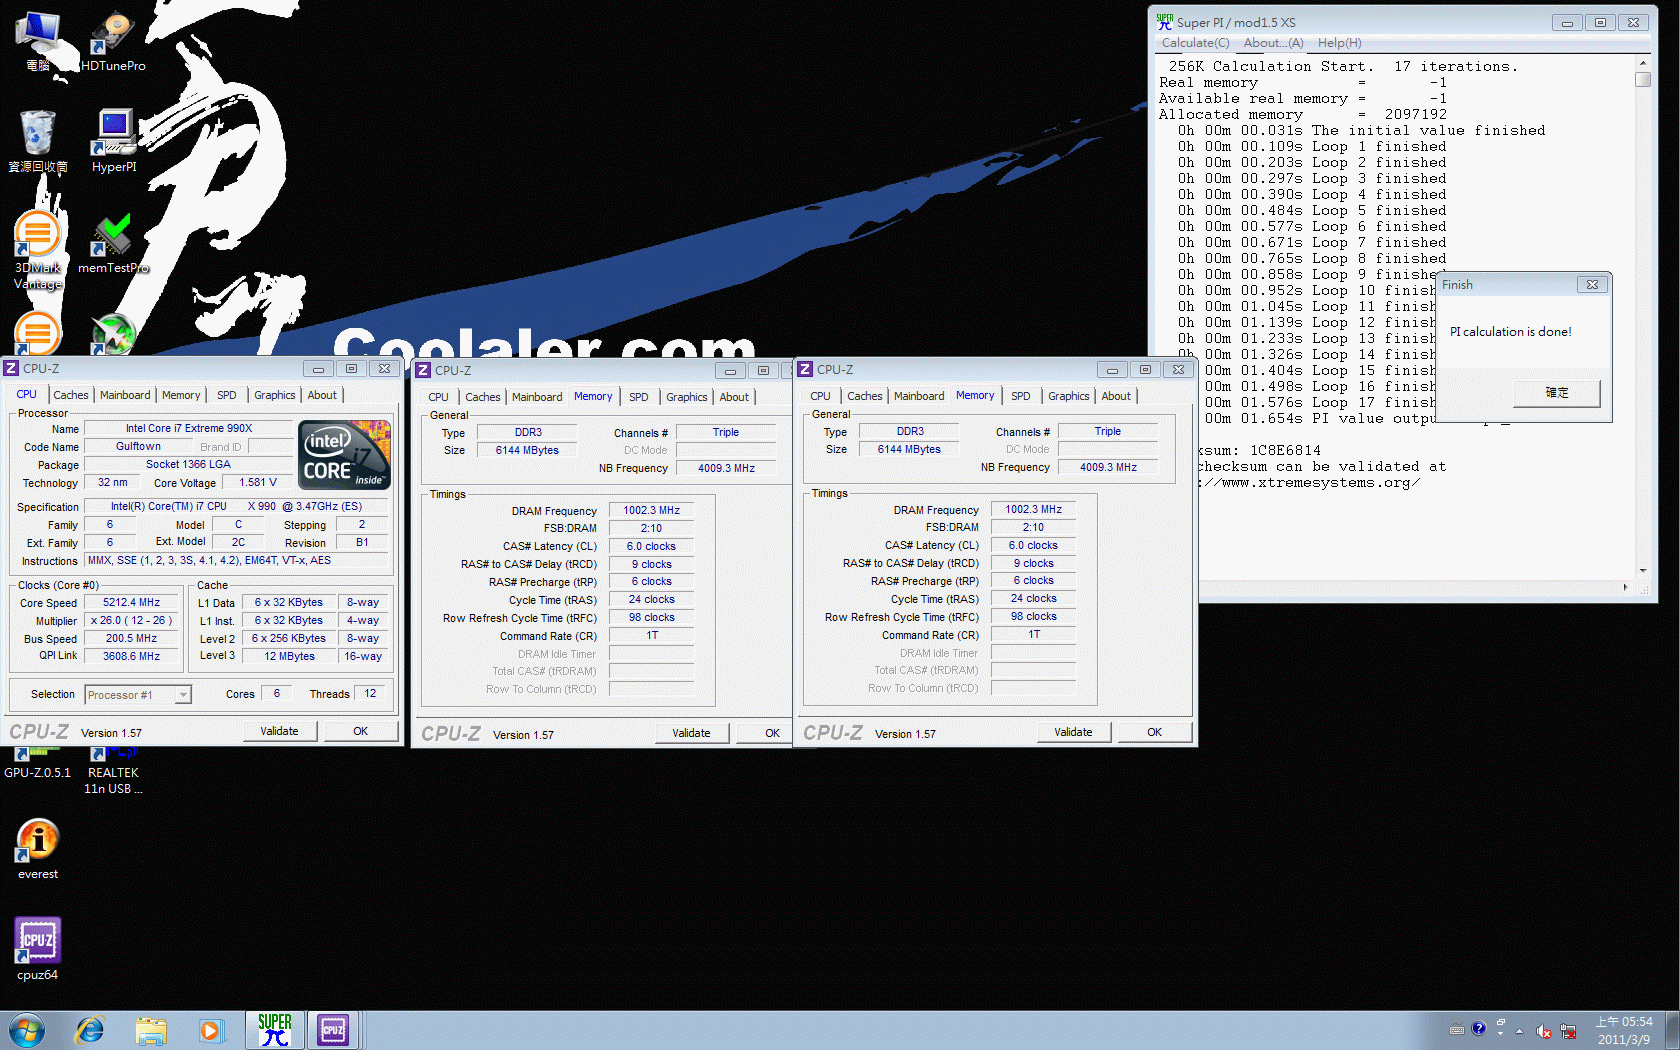This screenshot has width=1680, height=1050.
Task: Switch to Mainboard tab in right CPU-Z
Action: point(919,396)
